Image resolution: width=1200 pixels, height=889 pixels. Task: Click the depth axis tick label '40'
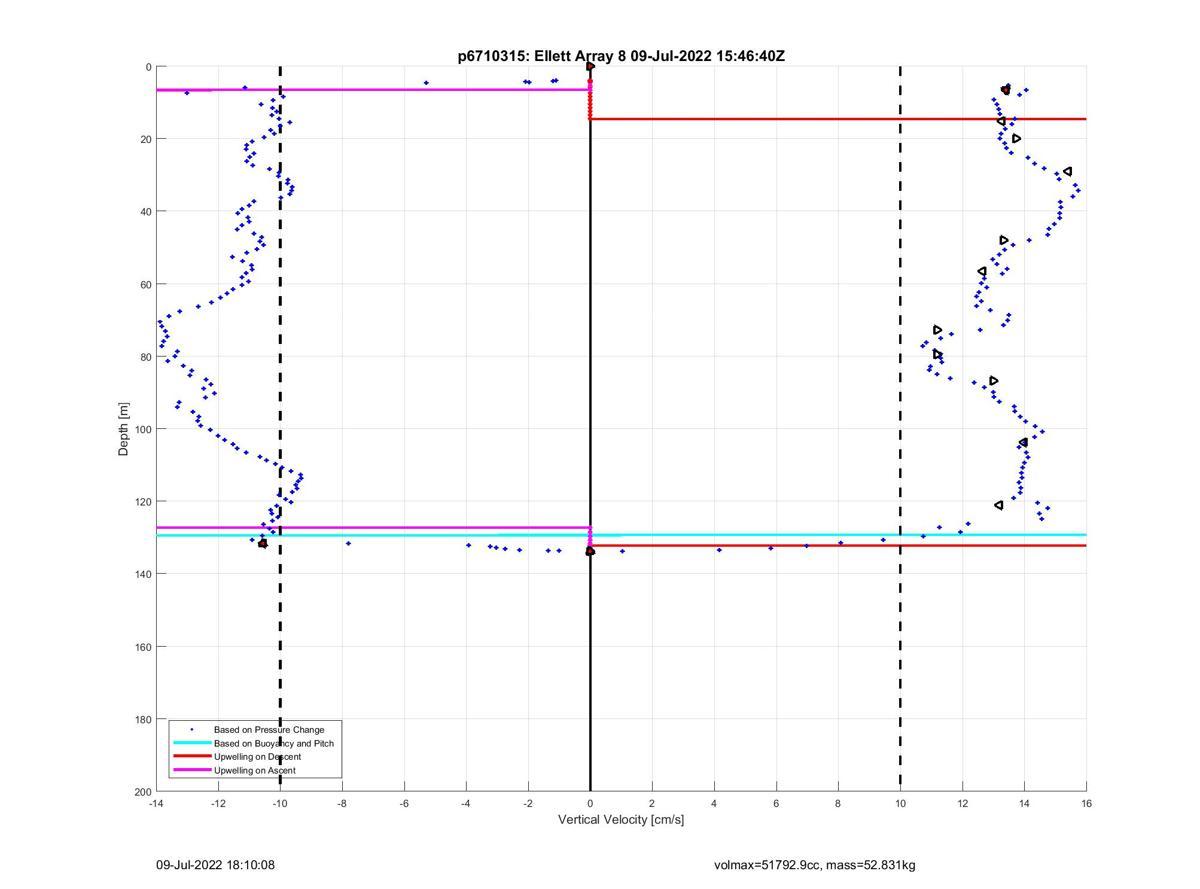coord(145,212)
